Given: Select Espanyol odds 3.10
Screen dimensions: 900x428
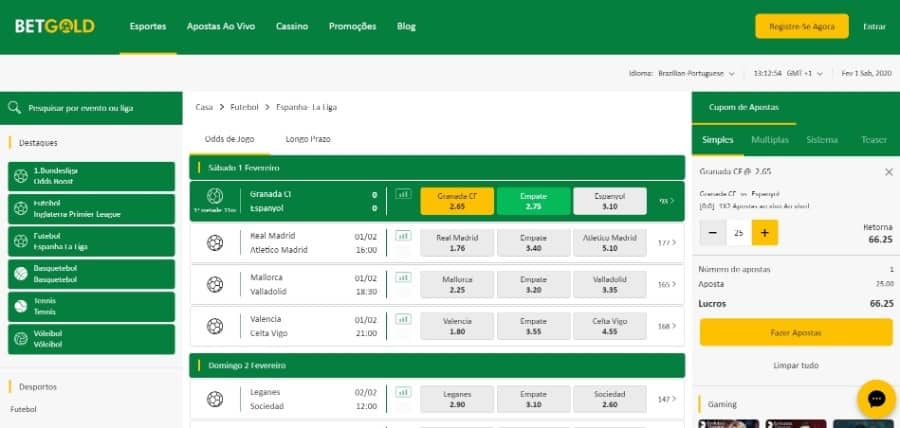Looking at the screenshot, I should [x=610, y=201].
